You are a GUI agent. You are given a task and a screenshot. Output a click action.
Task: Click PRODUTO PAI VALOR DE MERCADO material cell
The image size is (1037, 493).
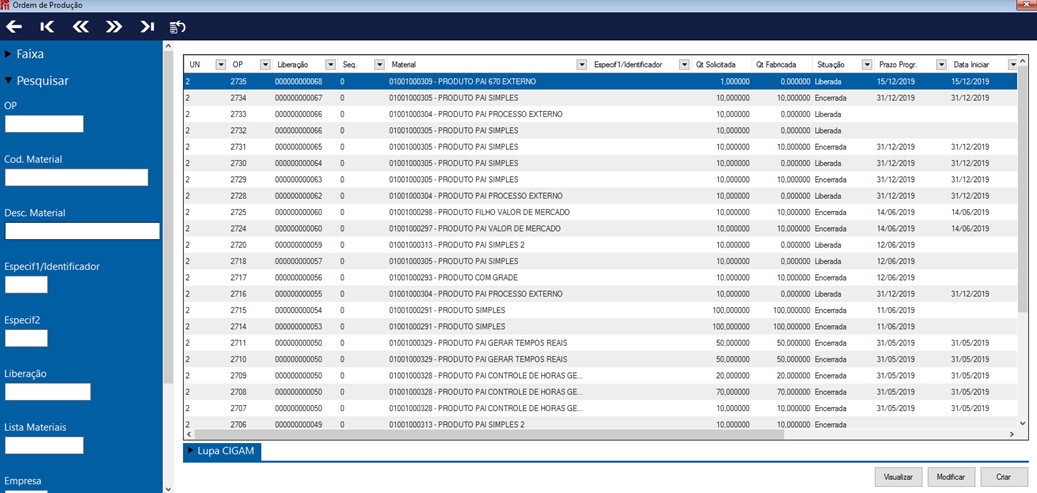click(475, 228)
